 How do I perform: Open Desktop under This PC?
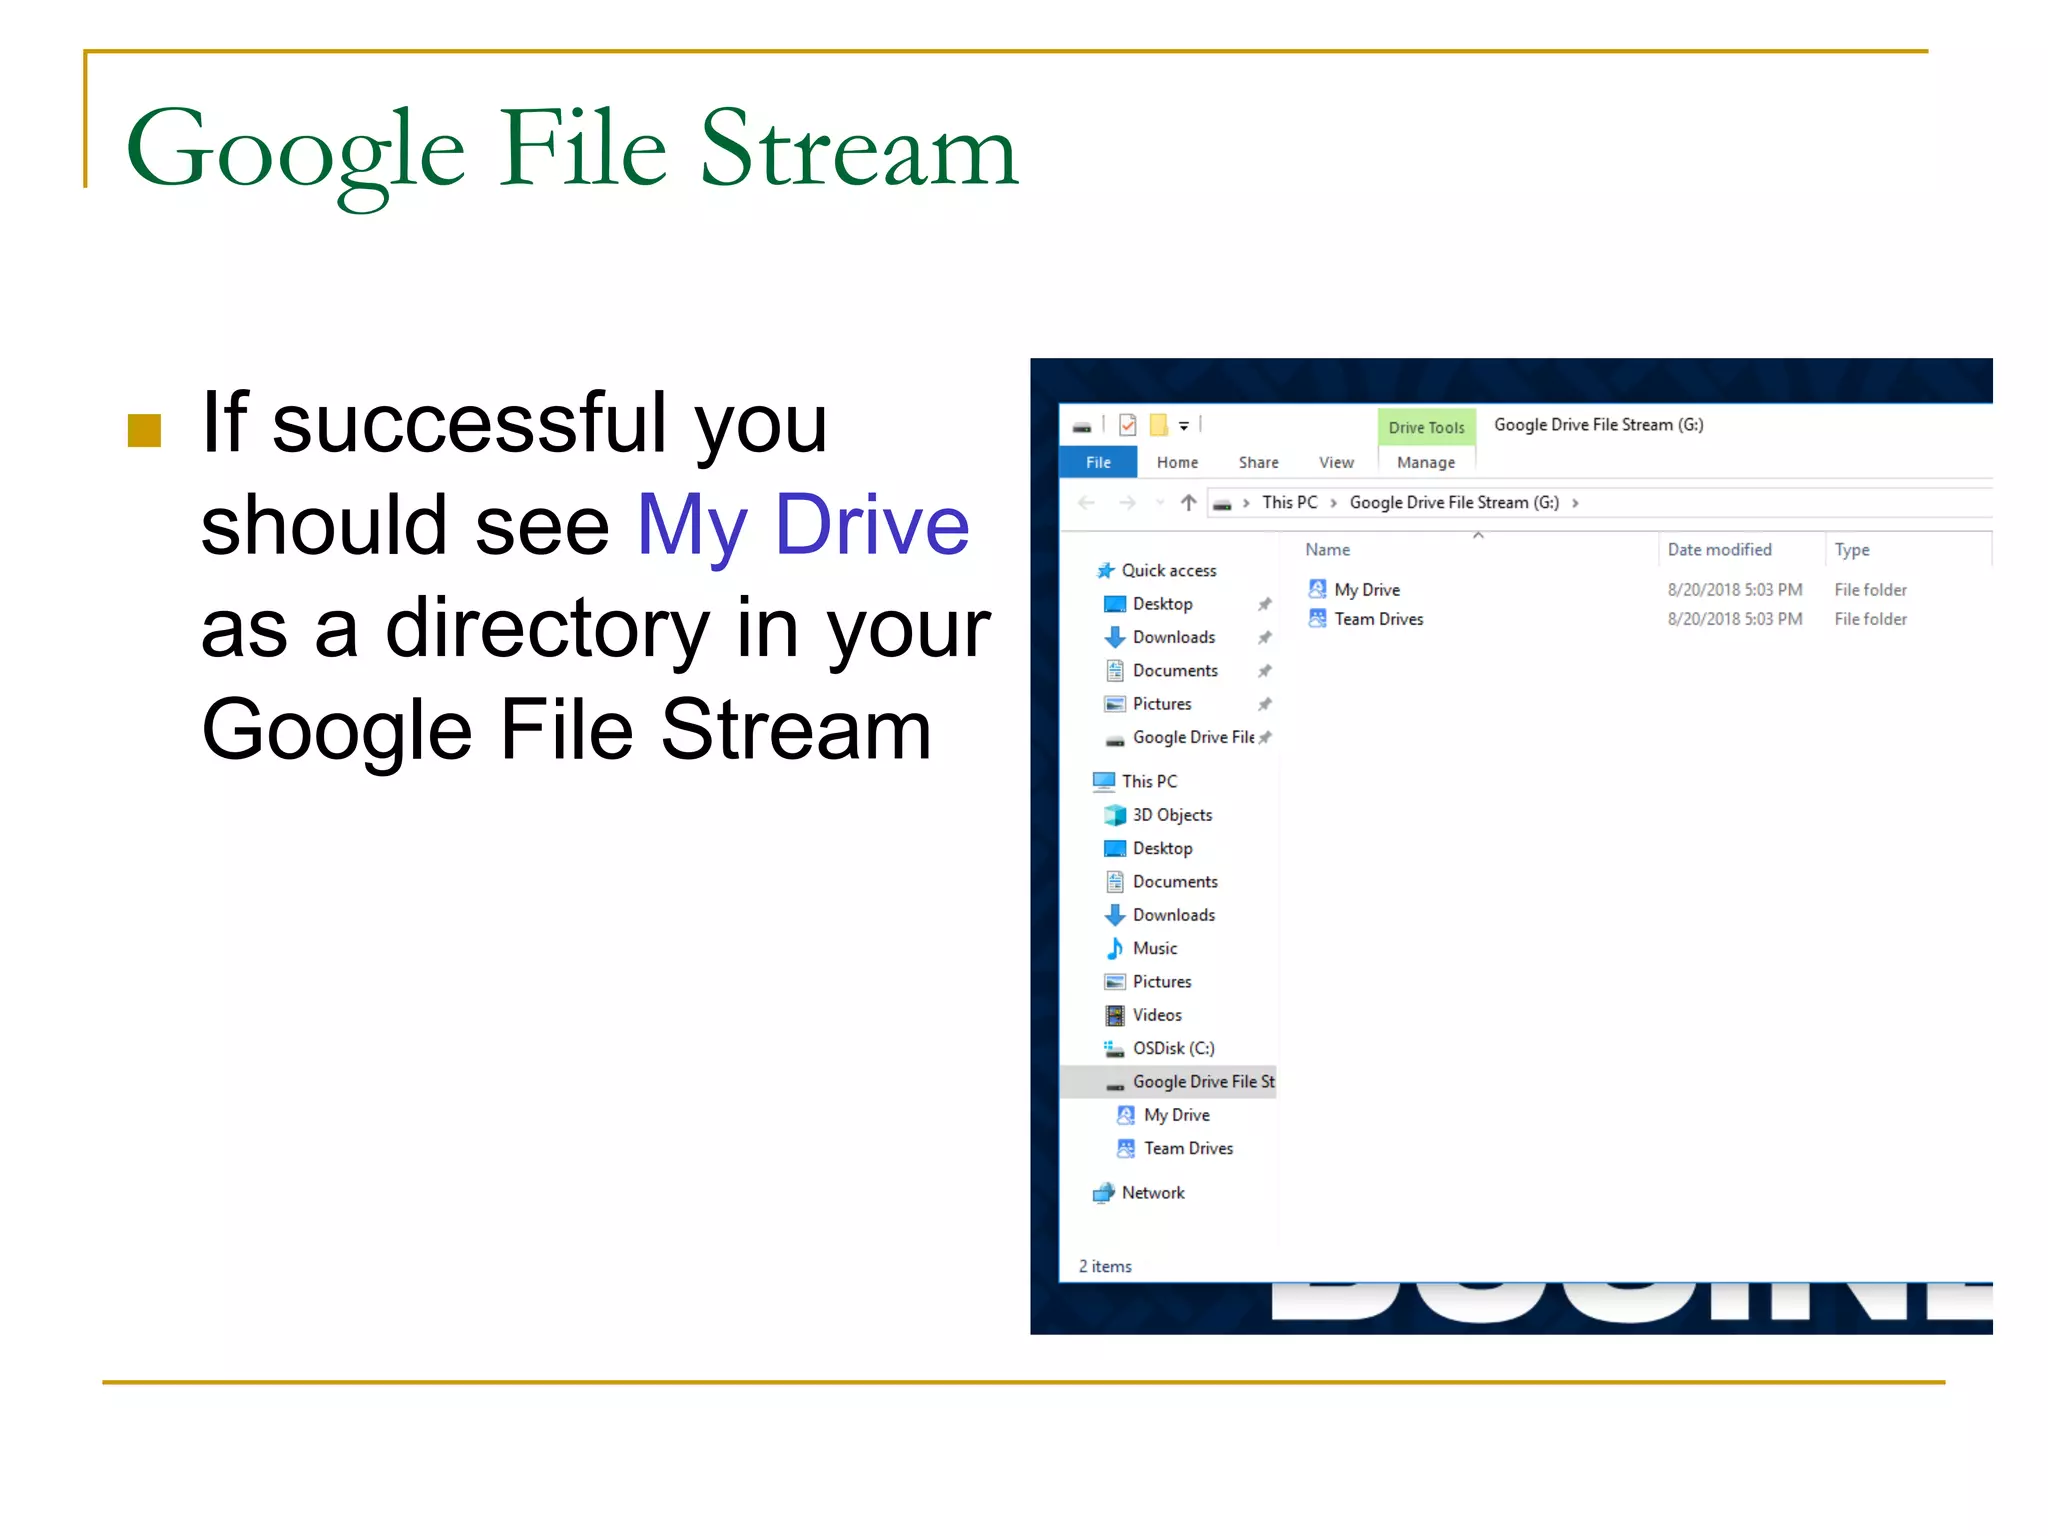[1162, 848]
